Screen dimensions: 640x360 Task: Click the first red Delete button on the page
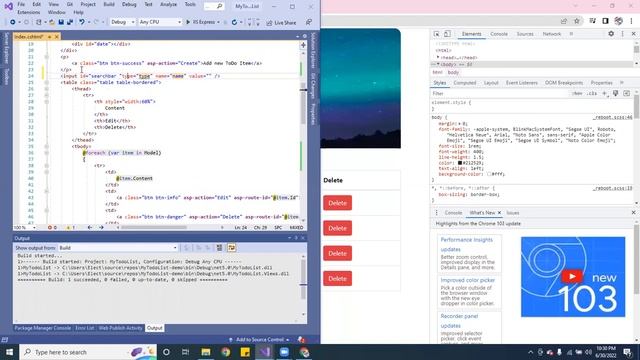click(x=337, y=203)
